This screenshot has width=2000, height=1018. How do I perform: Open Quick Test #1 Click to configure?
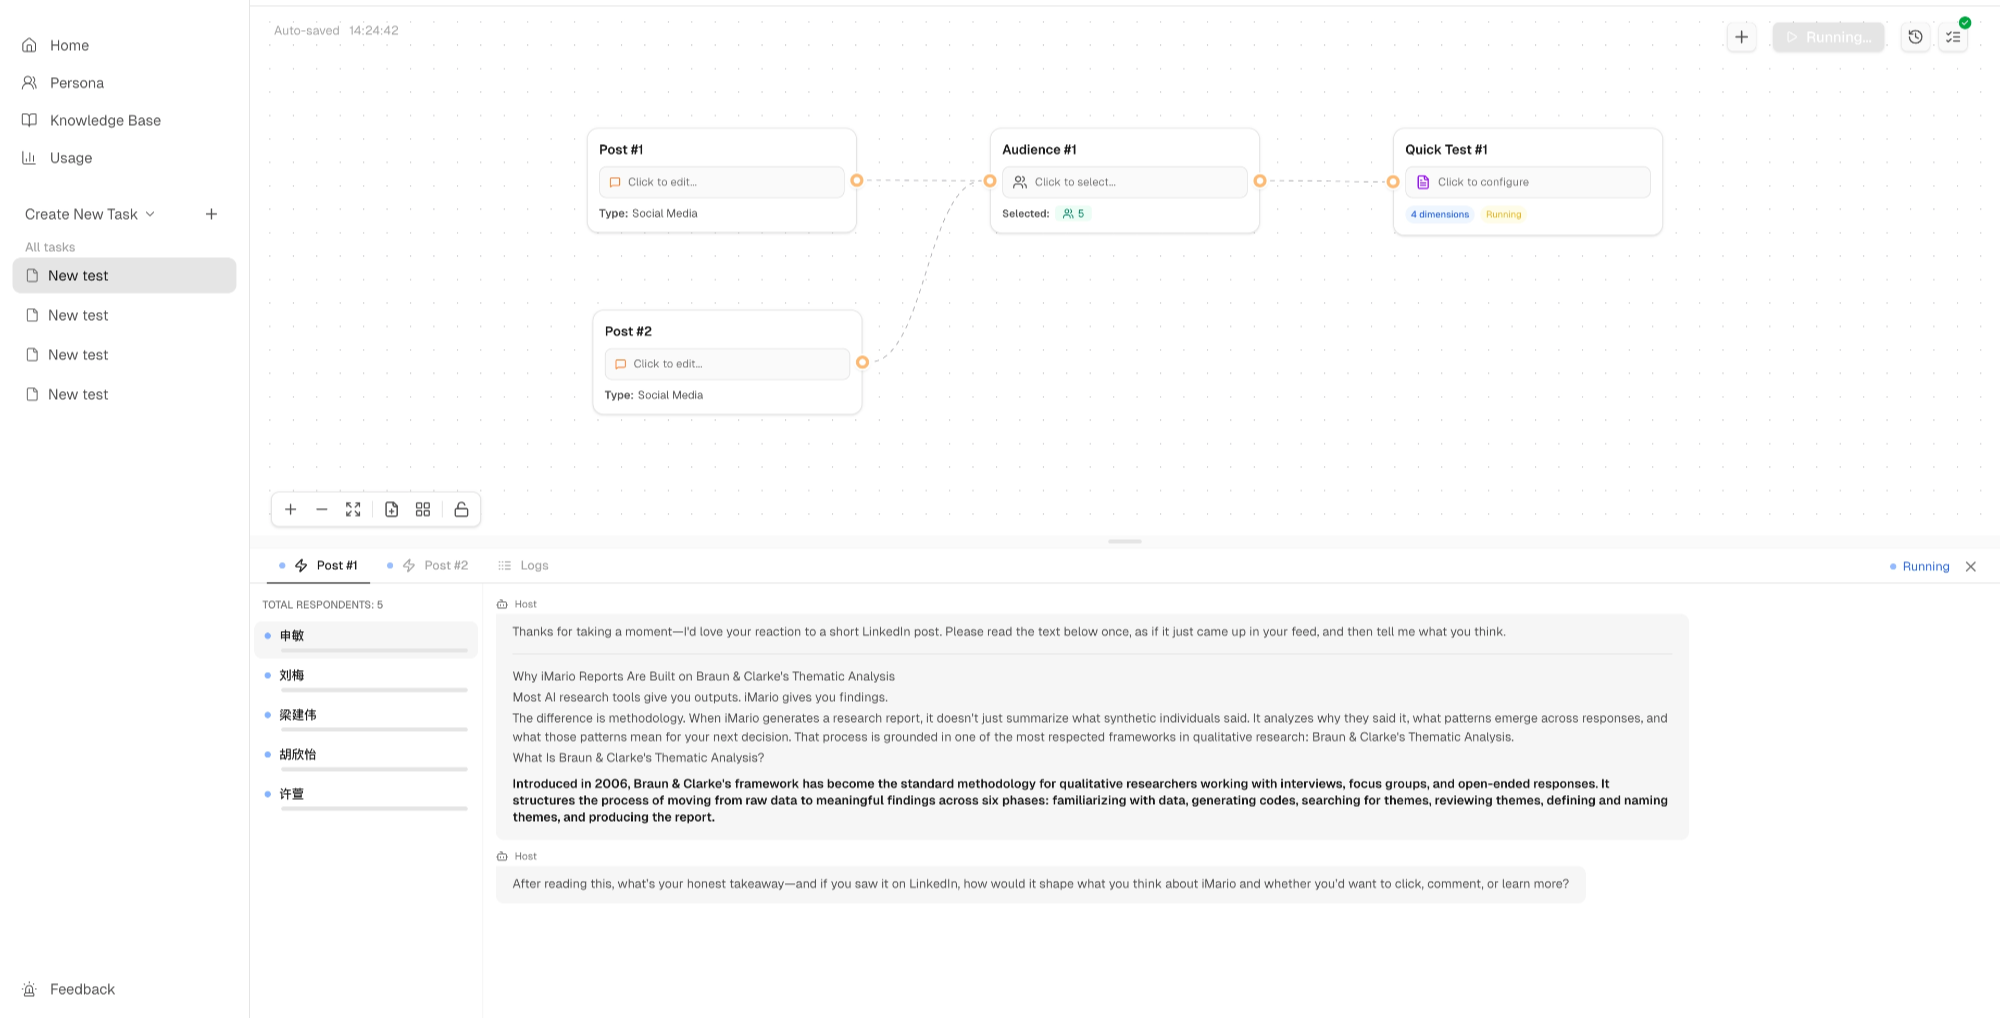click(1528, 182)
